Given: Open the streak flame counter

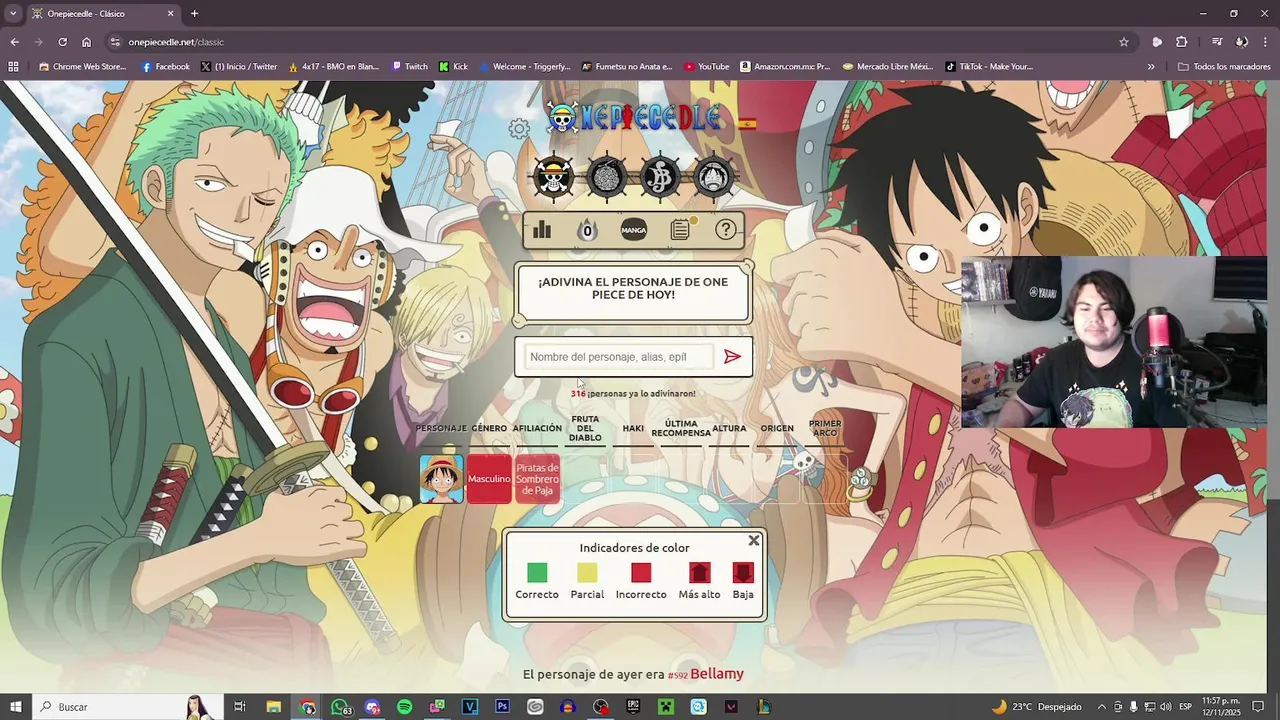Looking at the screenshot, I should (587, 230).
